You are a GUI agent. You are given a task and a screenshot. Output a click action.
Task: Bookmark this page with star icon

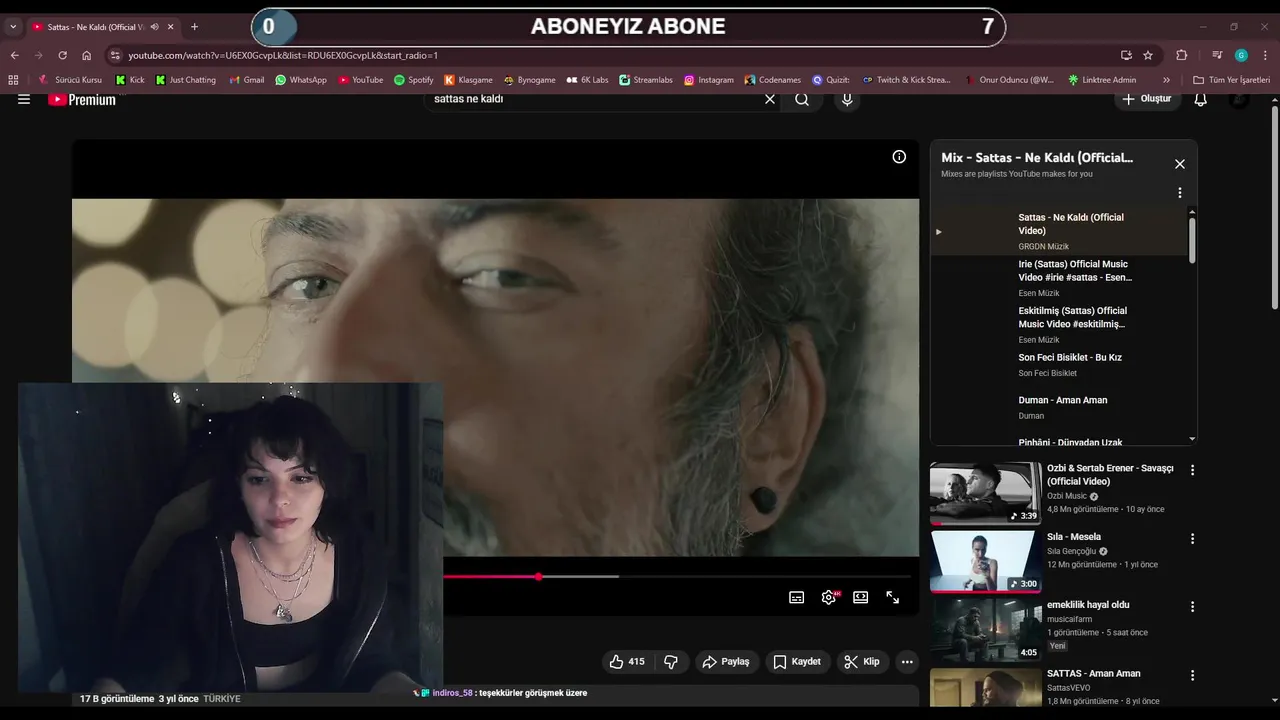click(x=1148, y=55)
